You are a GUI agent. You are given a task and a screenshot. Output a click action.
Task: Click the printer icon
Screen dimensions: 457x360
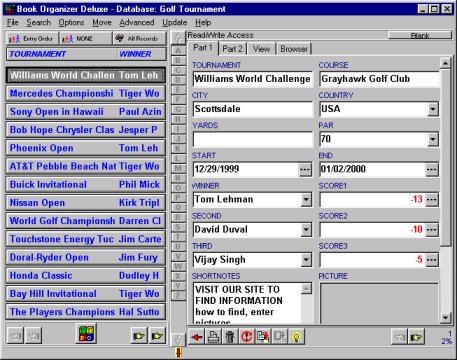coord(213,337)
